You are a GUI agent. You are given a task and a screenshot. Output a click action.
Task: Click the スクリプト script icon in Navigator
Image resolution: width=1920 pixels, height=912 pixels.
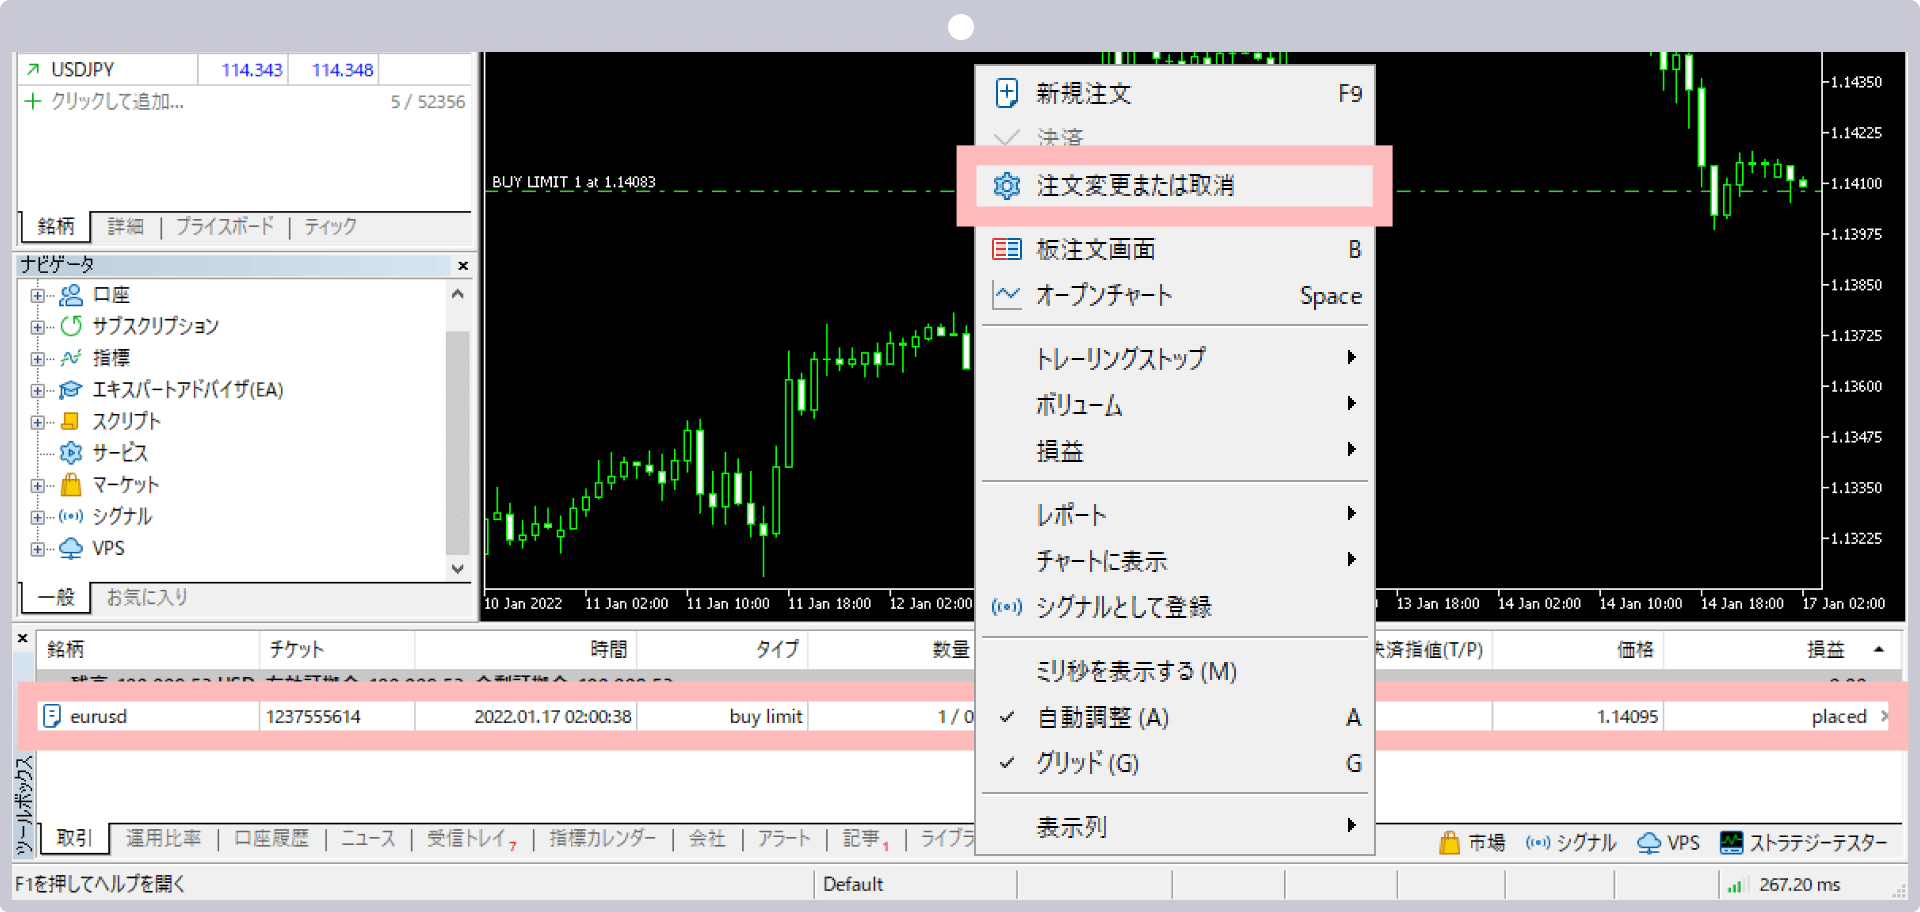tap(71, 421)
